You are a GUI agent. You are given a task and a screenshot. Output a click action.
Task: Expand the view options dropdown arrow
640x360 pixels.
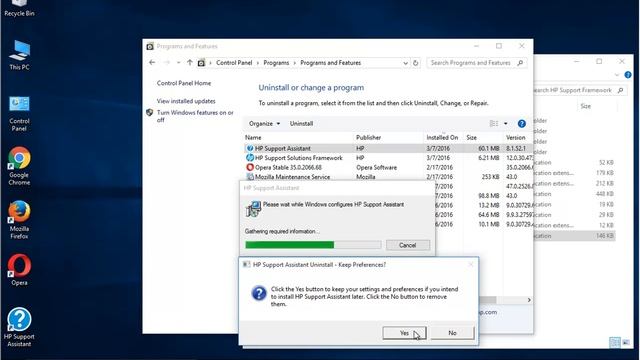(x=506, y=124)
